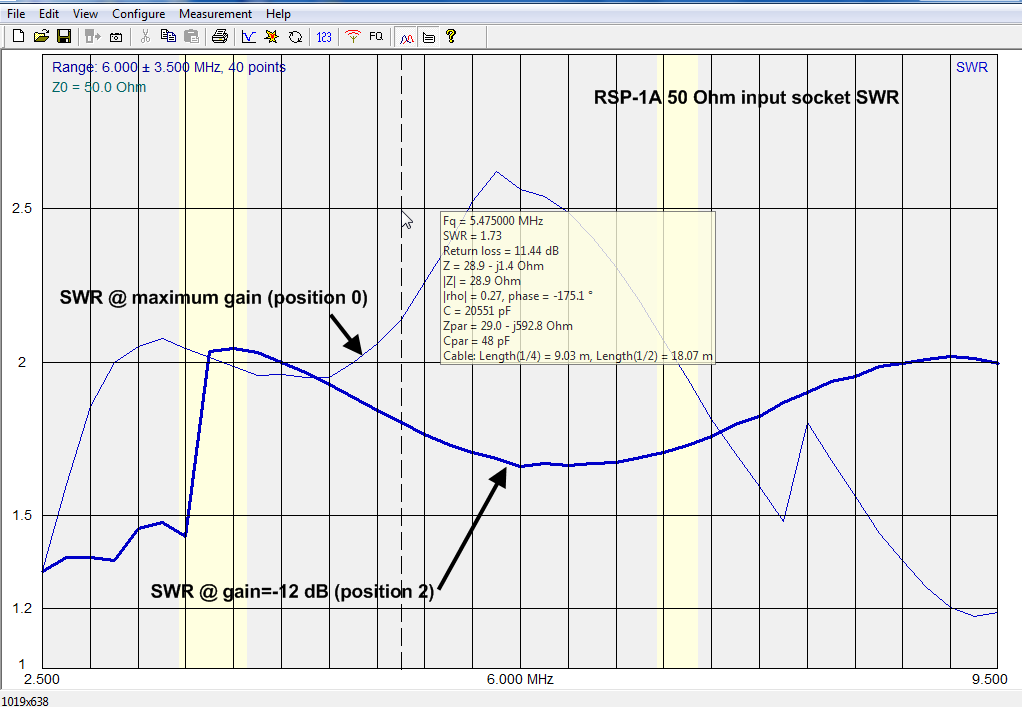Click the continuous sweep circular arrows icon
The height and width of the screenshot is (707, 1022).
pyautogui.click(x=295, y=36)
